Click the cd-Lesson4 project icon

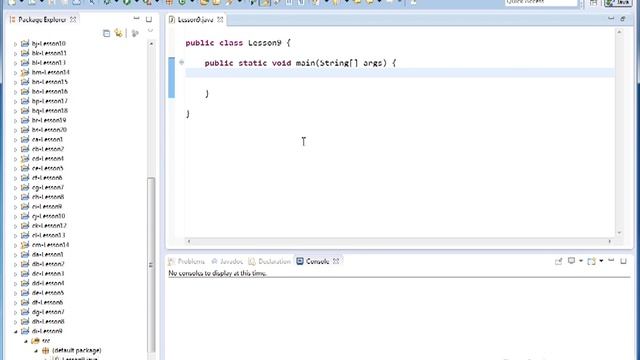[25, 158]
